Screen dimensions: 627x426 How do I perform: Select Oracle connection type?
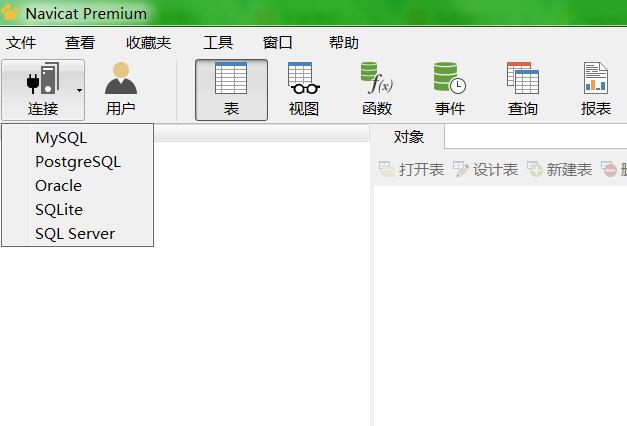point(58,185)
